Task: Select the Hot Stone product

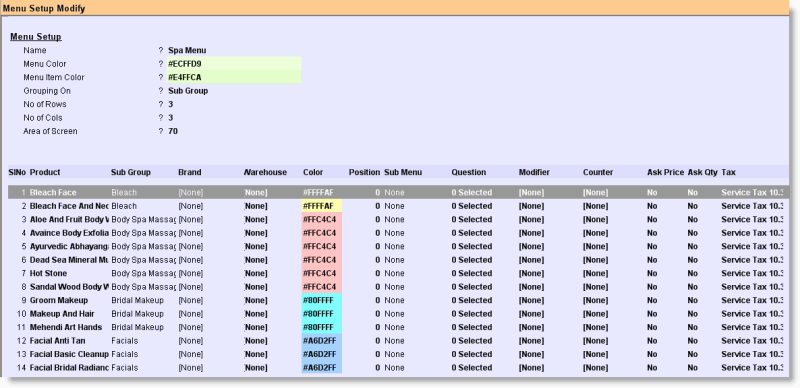Action: pos(48,274)
